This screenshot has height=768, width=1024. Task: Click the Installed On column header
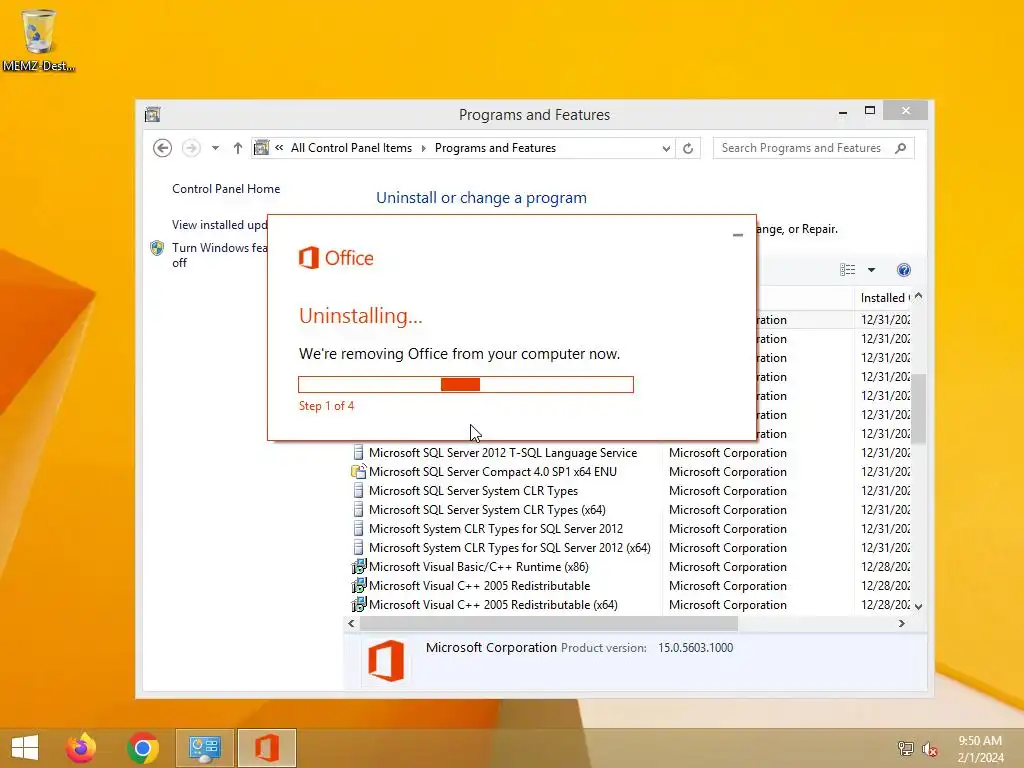point(884,298)
